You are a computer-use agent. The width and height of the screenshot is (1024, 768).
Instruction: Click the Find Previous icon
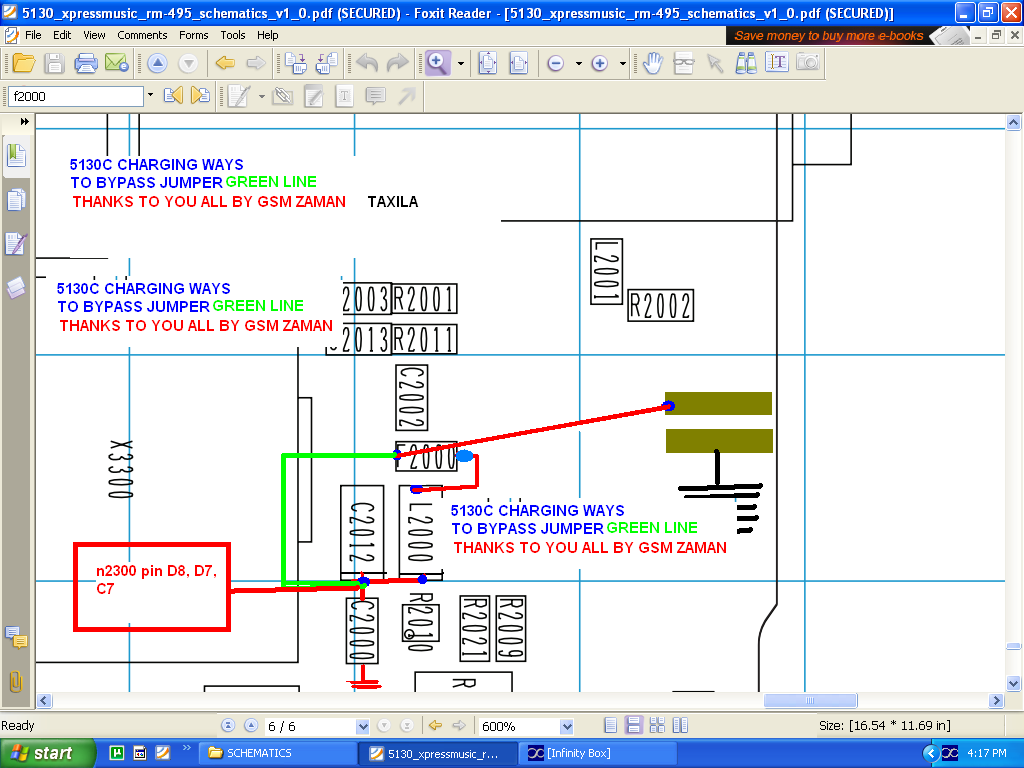pos(173,96)
